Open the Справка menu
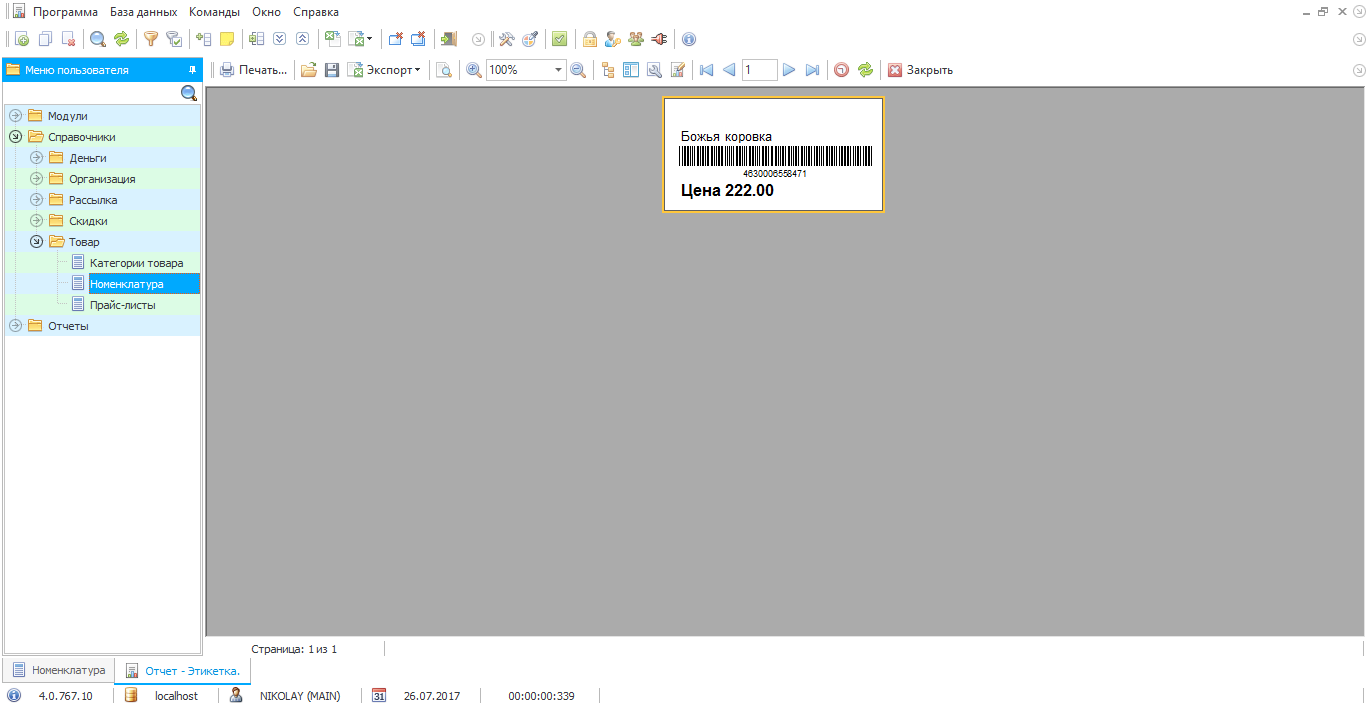Image resolution: width=1370 pixels, height=707 pixels. click(316, 12)
